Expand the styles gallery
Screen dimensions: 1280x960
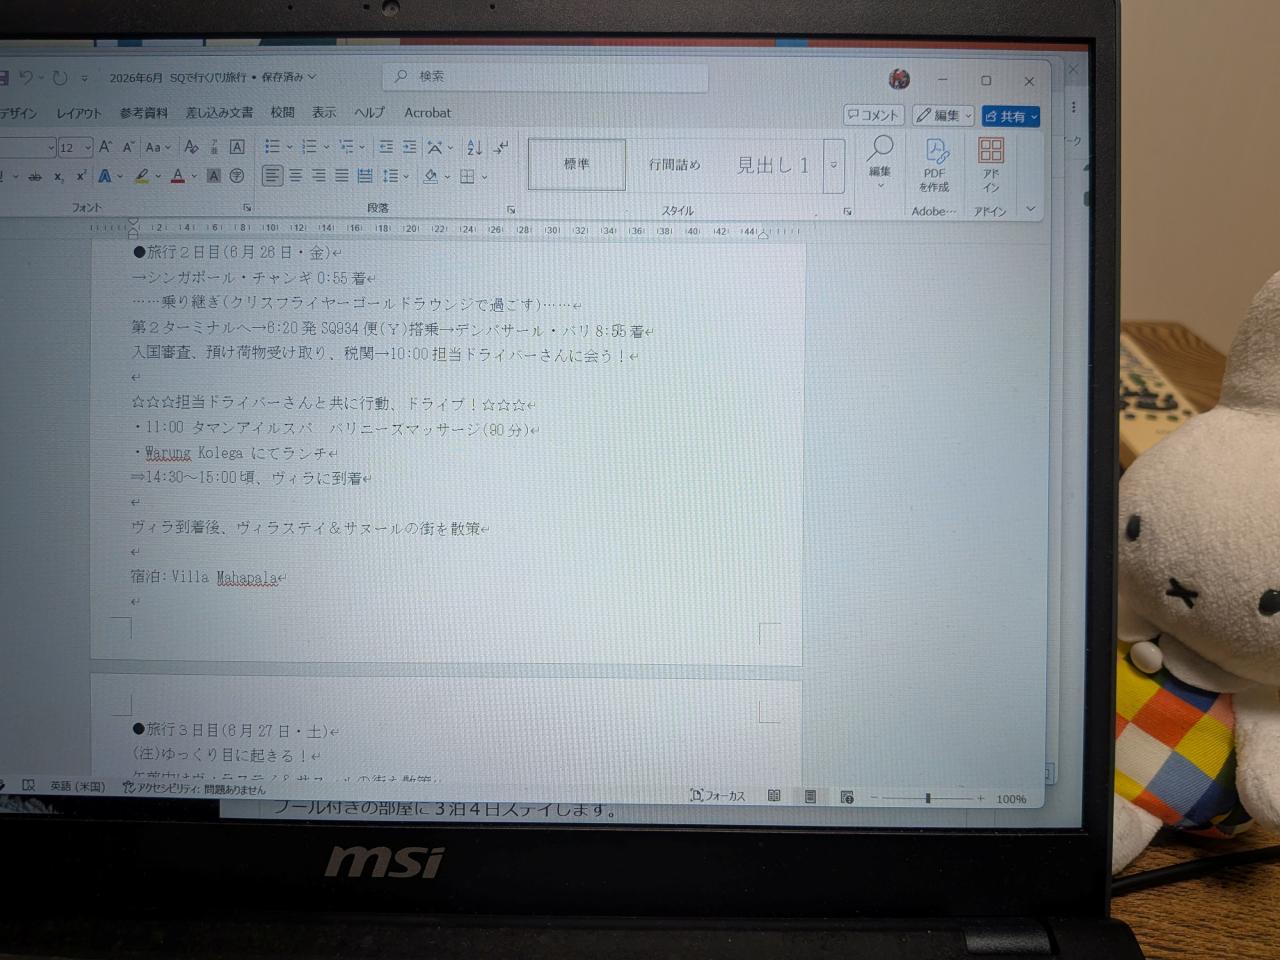(x=834, y=165)
